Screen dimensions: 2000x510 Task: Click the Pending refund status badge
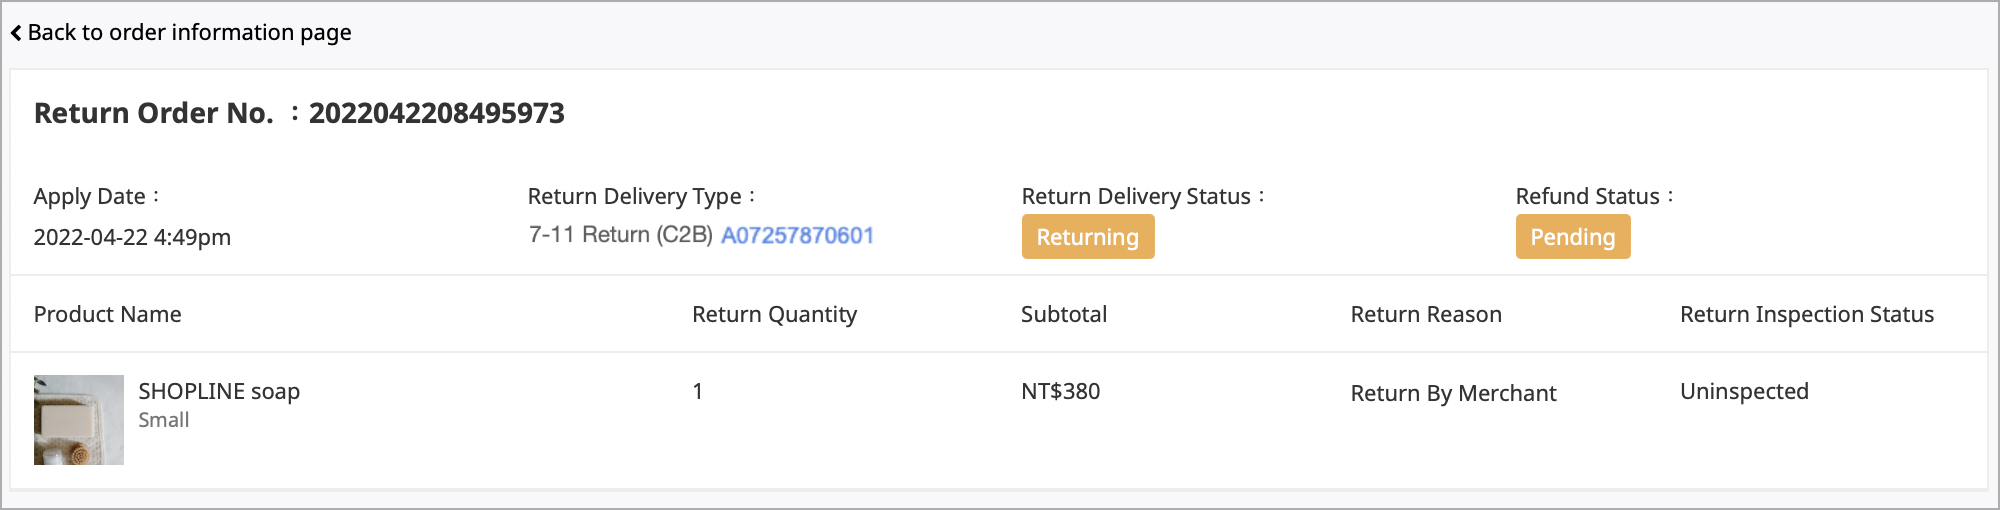click(x=1573, y=237)
